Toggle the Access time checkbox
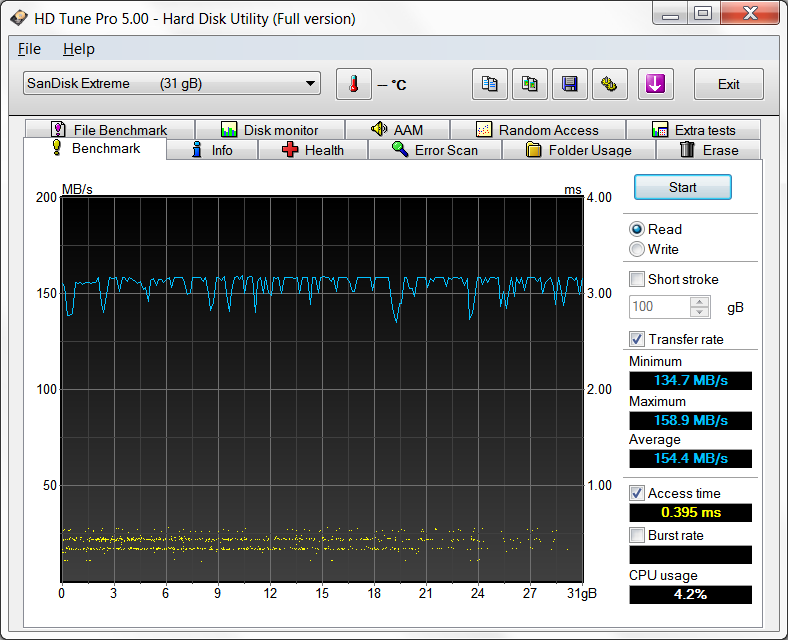 [637, 493]
